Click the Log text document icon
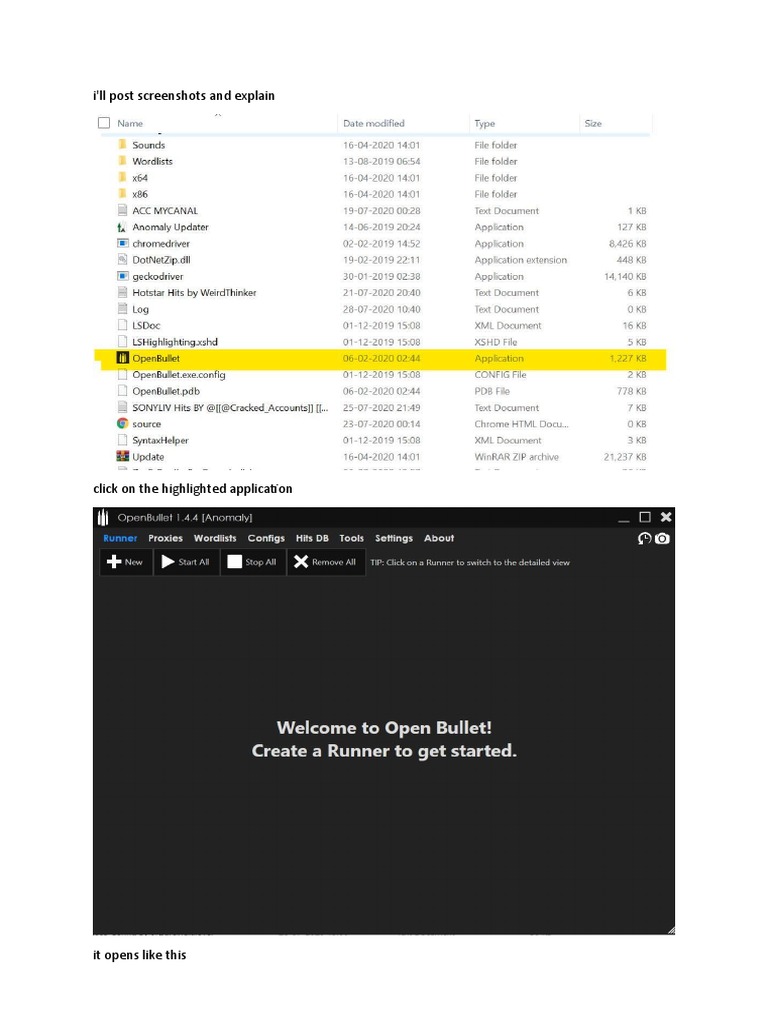The height and width of the screenshot is (1024, 768). 122,308
